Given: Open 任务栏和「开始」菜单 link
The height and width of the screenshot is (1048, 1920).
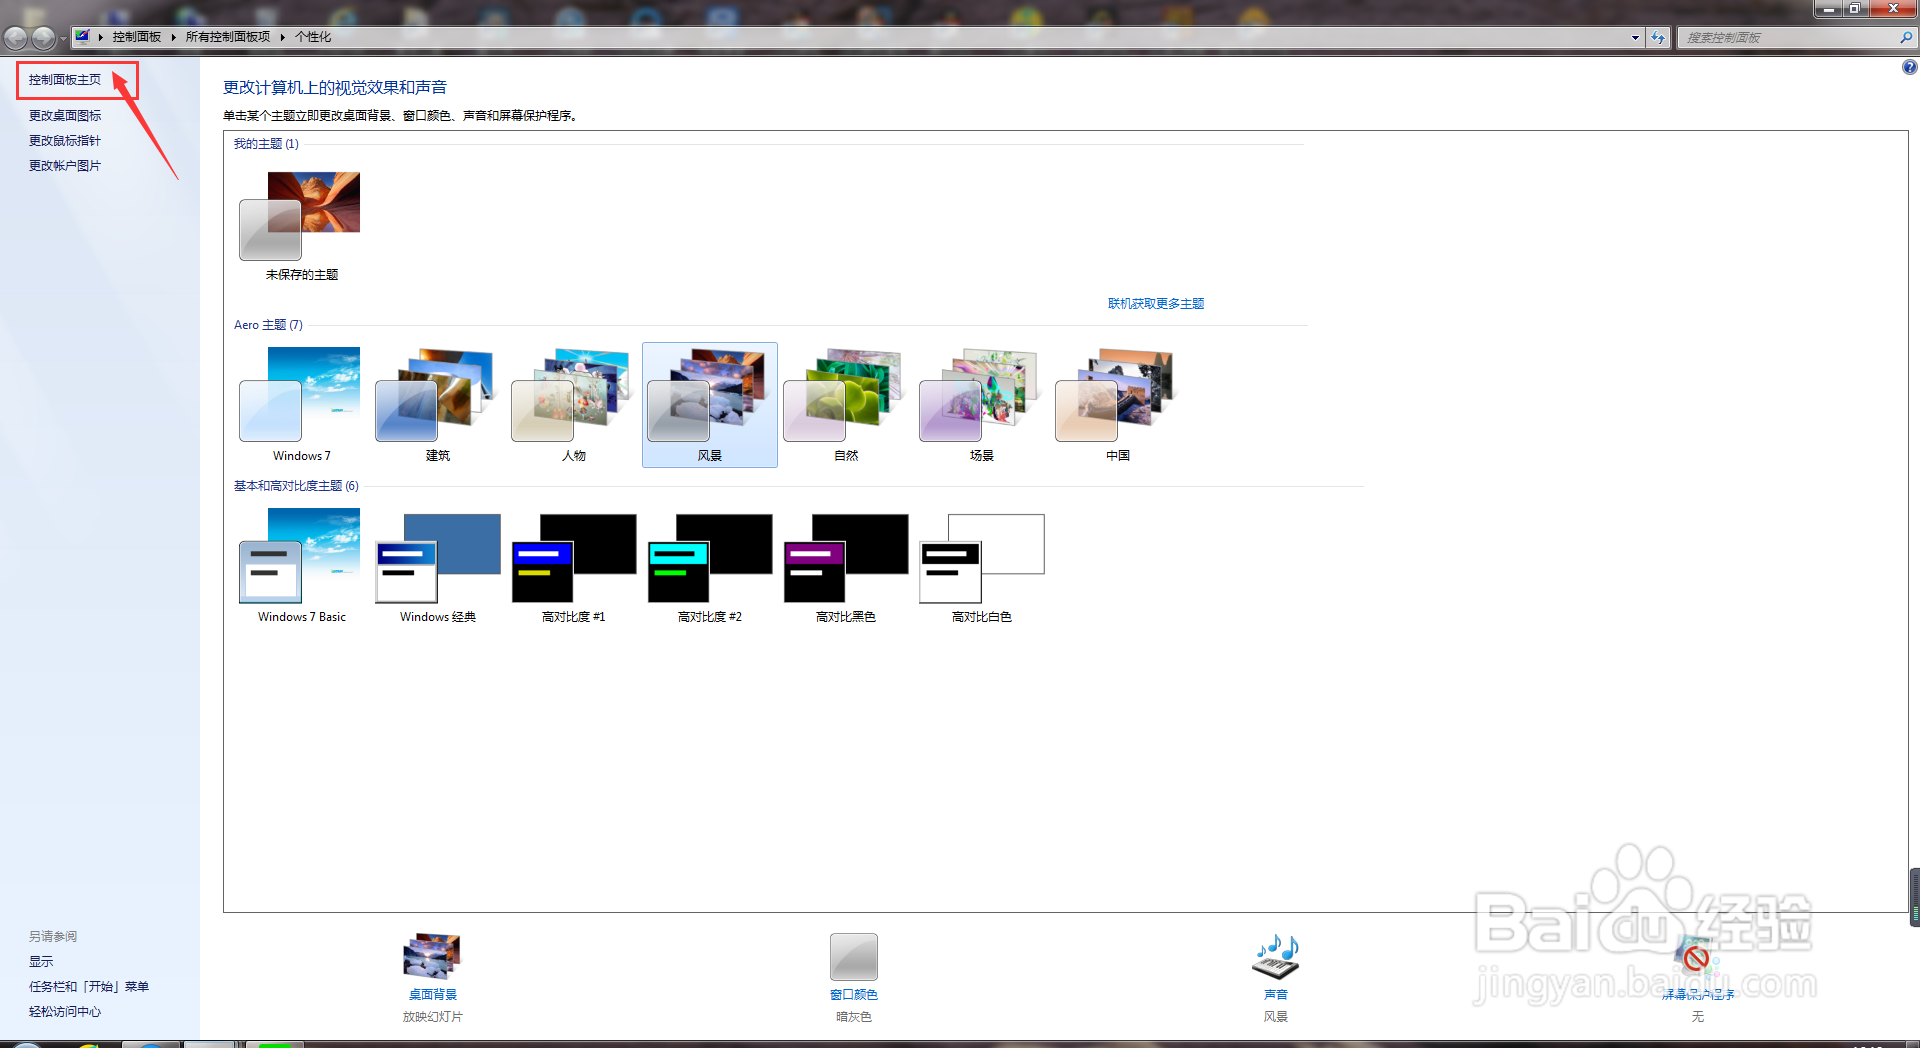Looking at the screenshot, I should [89, 987].
